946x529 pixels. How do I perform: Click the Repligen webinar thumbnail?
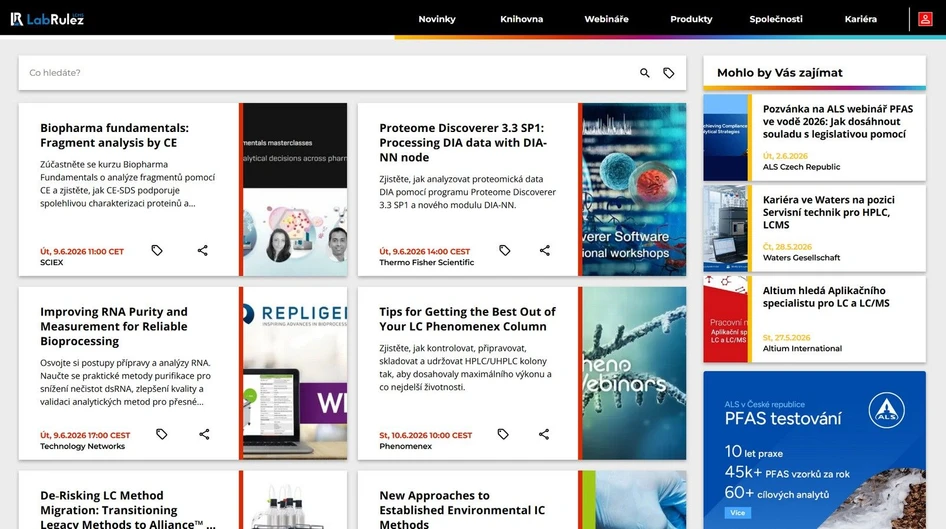click(x=295, y=373)
